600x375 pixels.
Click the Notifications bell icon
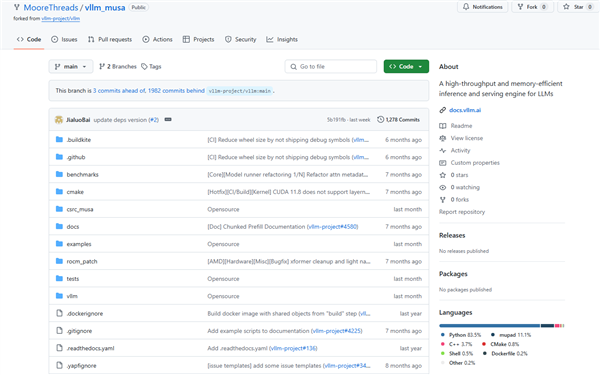point(466,7)
